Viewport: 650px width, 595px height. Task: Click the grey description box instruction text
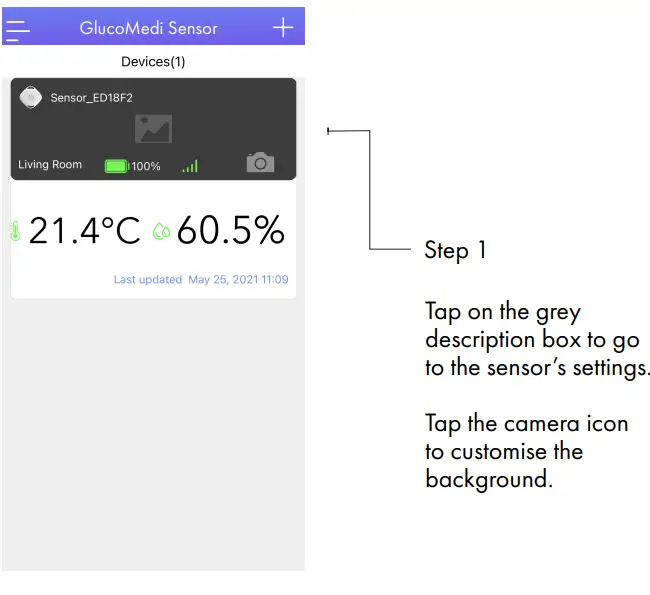tap(536, 339)
